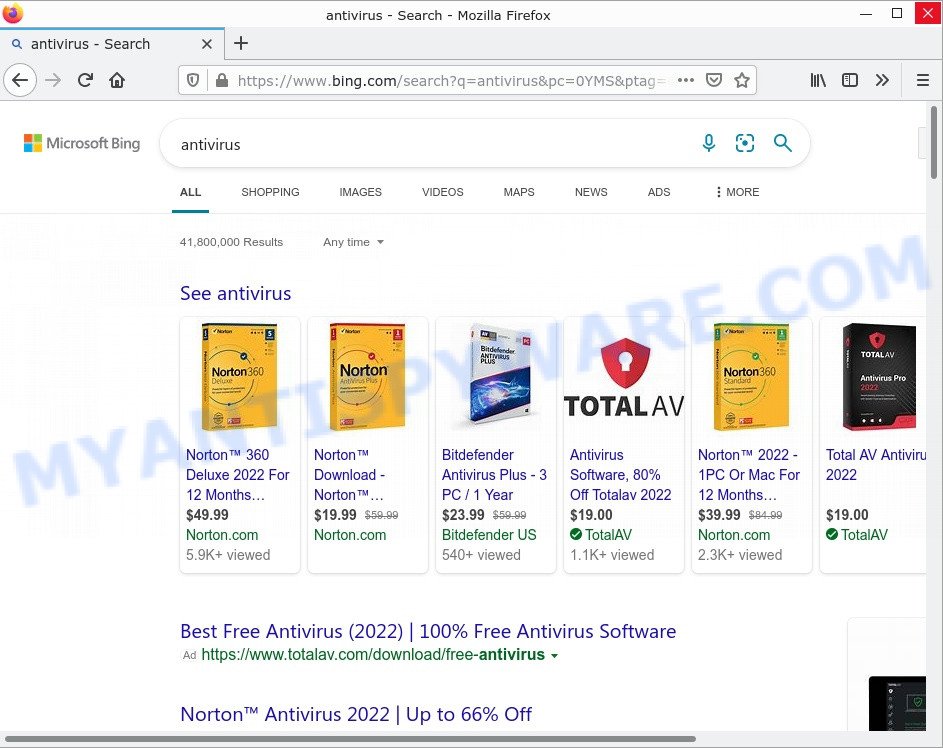Open Bitdefender Antivirus Plus 3 PC link
The image size is (943, 748).
pos(494,474)
